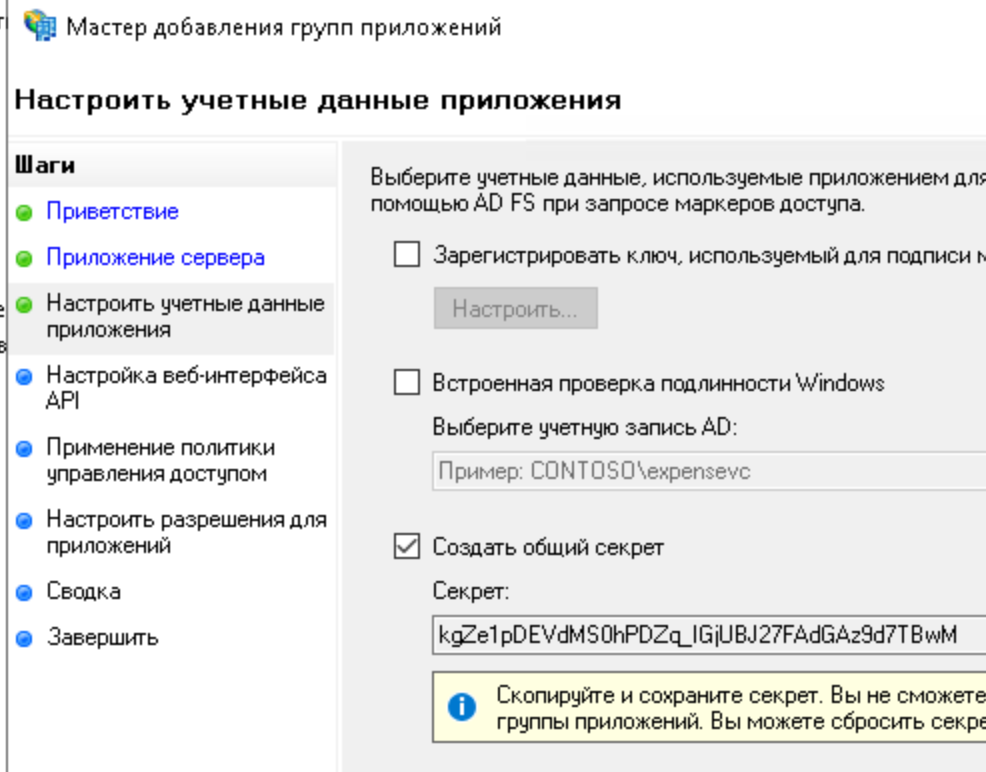Enable Зарегистрировать ключ checkbox

click(407, 255)
